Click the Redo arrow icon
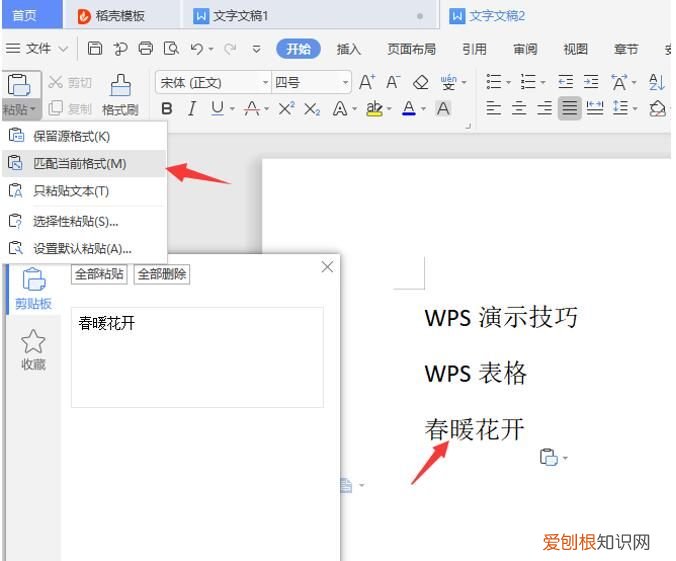Image resolution: width=676 pixels, height=561 pixels. coord(230,48)
